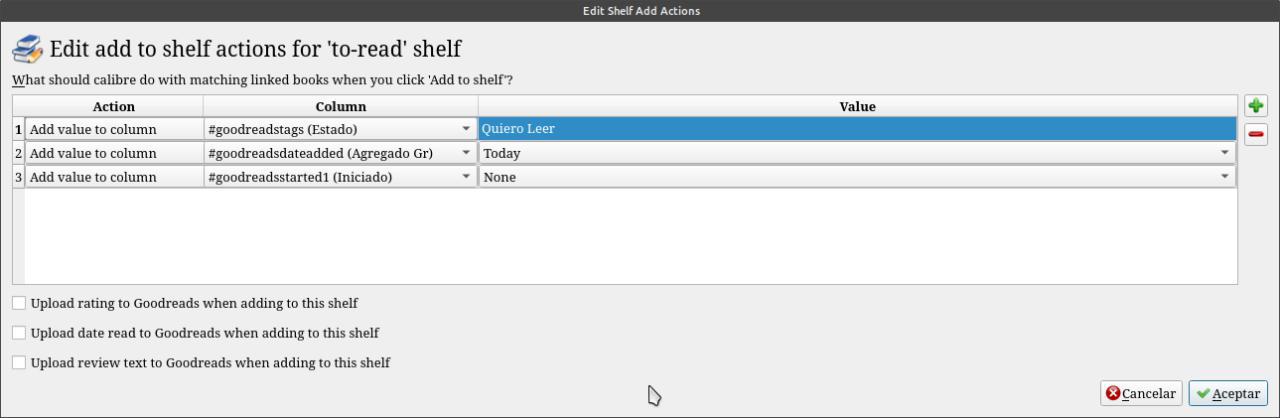This screenshot has width=1280, height=418.
Task: Open the #goodreadsstarted1 (Iniciado) column dropdown
Action: [466, 177]
